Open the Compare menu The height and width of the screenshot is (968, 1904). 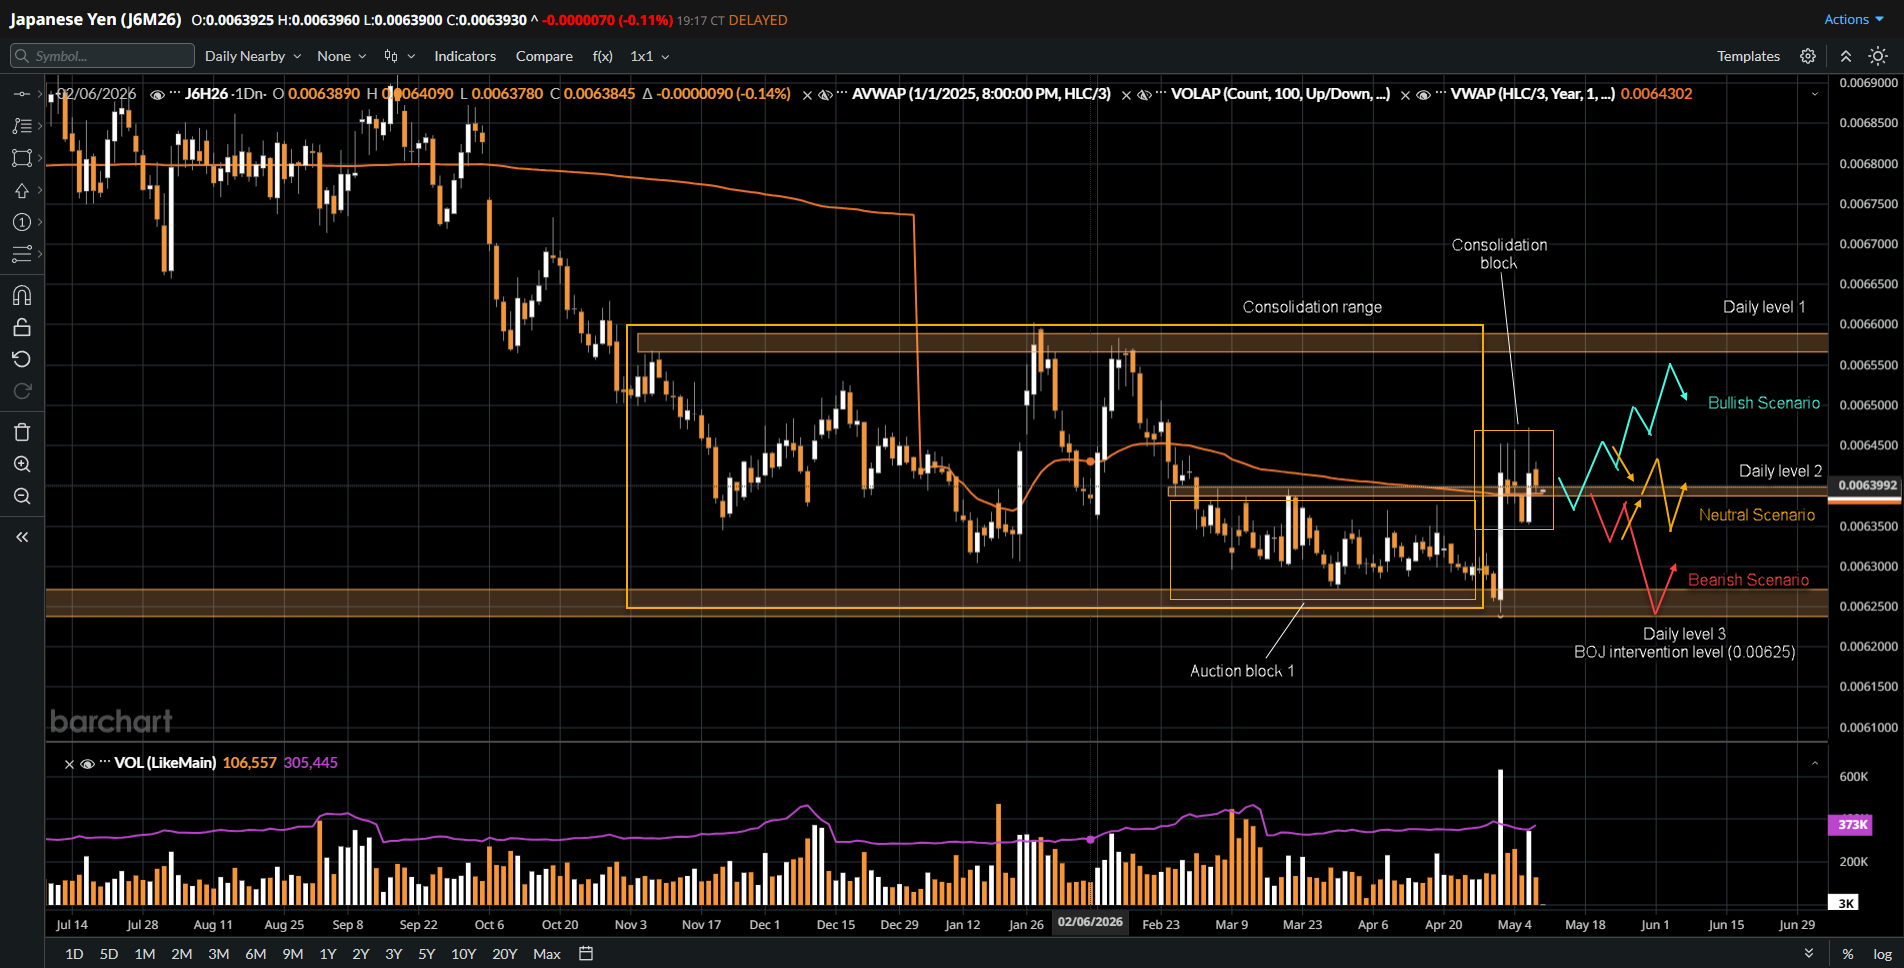coord(544,56)
